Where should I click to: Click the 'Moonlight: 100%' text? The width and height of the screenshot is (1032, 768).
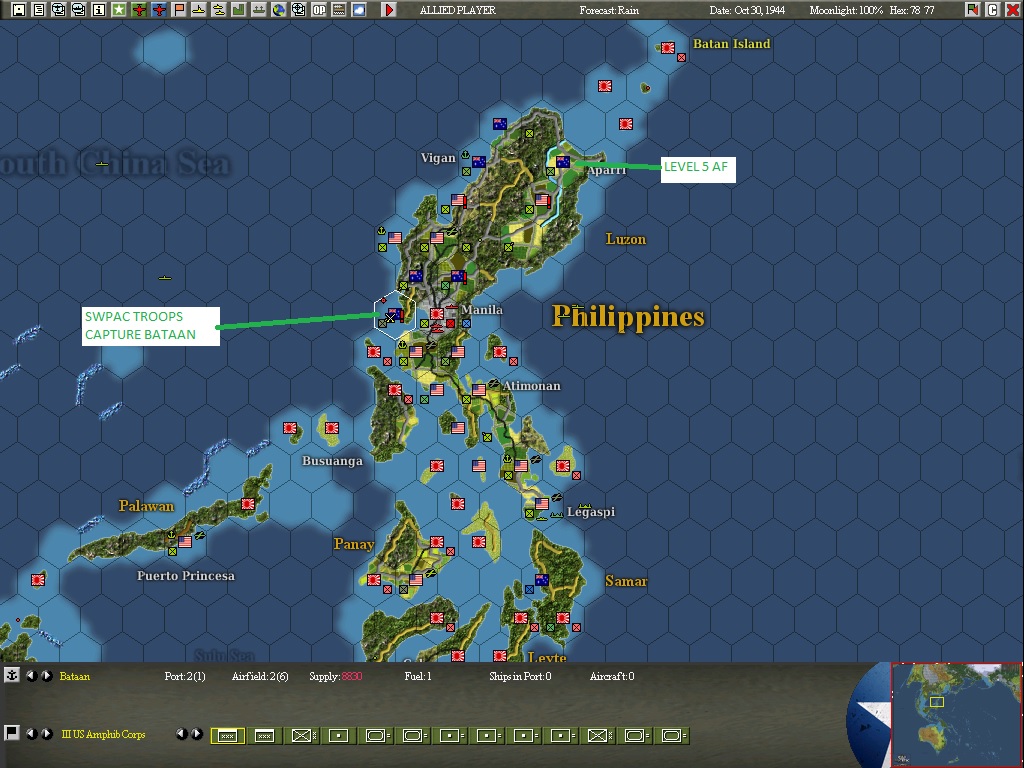point(846,10)
